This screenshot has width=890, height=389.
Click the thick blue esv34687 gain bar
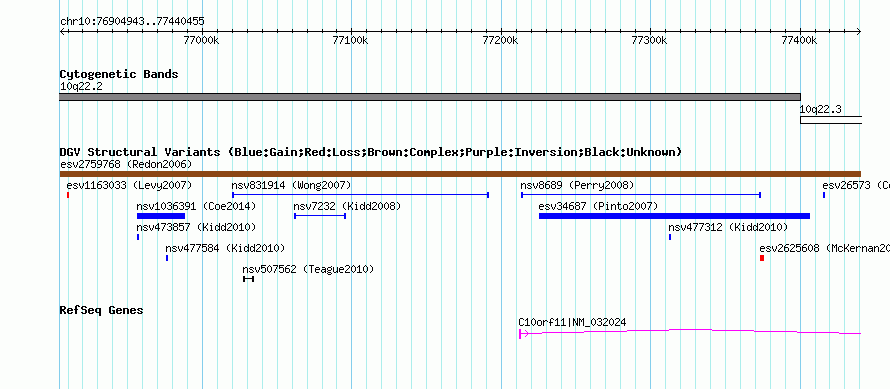(674, 216)
